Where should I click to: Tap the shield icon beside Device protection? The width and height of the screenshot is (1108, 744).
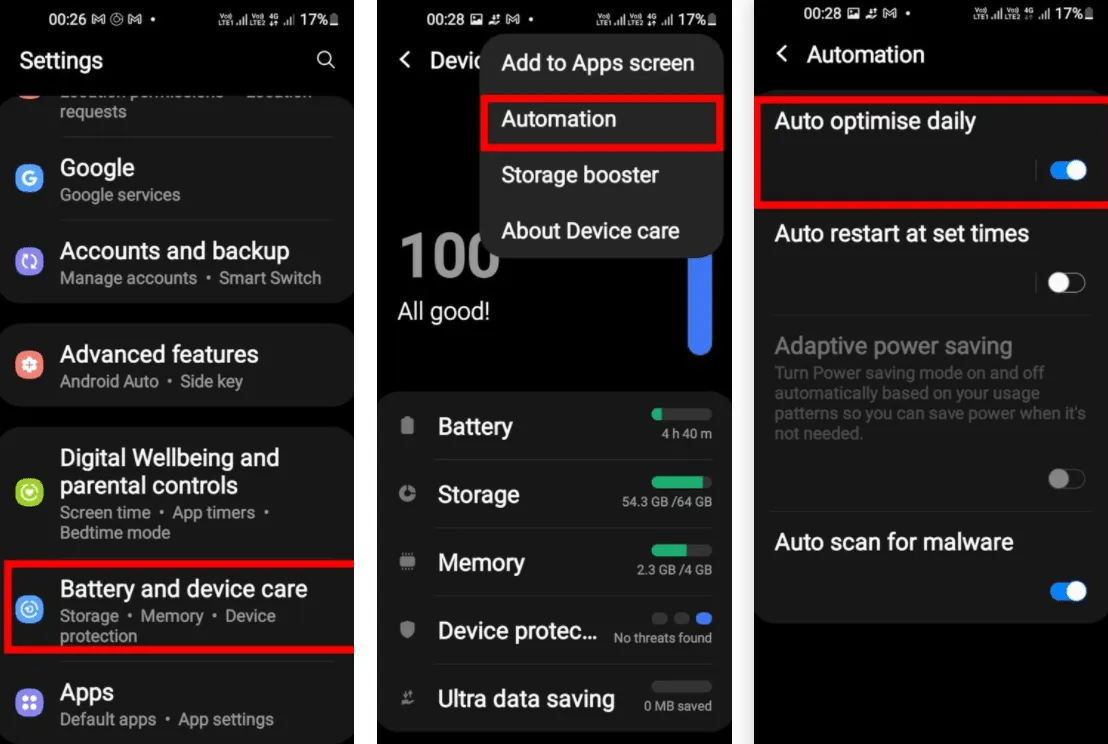[407, 630]
